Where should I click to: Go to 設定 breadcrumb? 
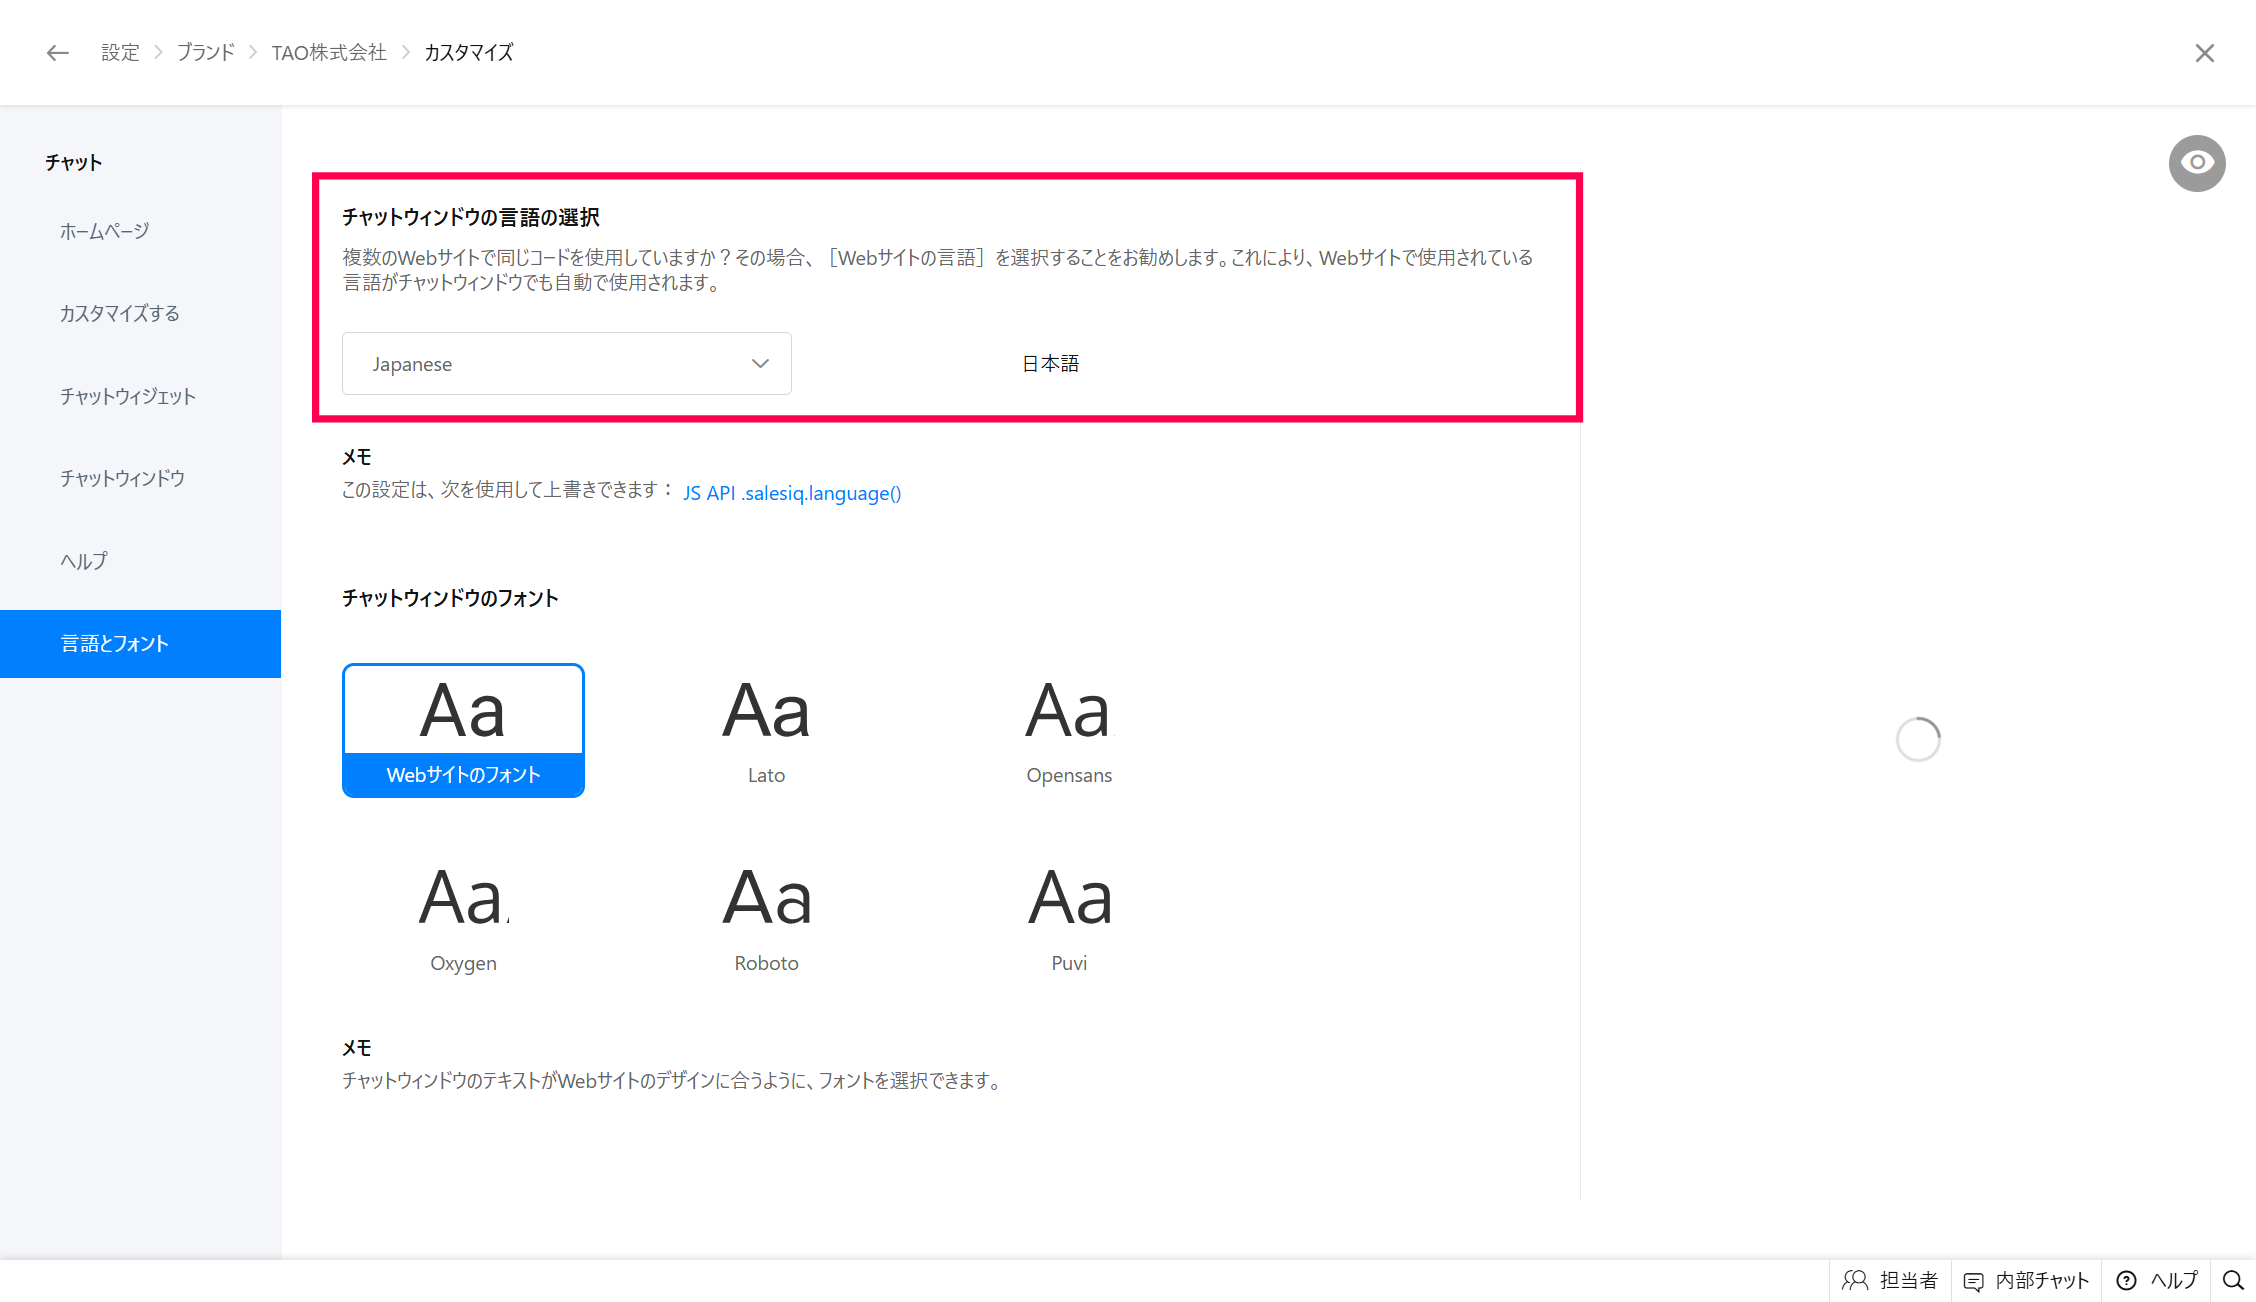point(120,53)
